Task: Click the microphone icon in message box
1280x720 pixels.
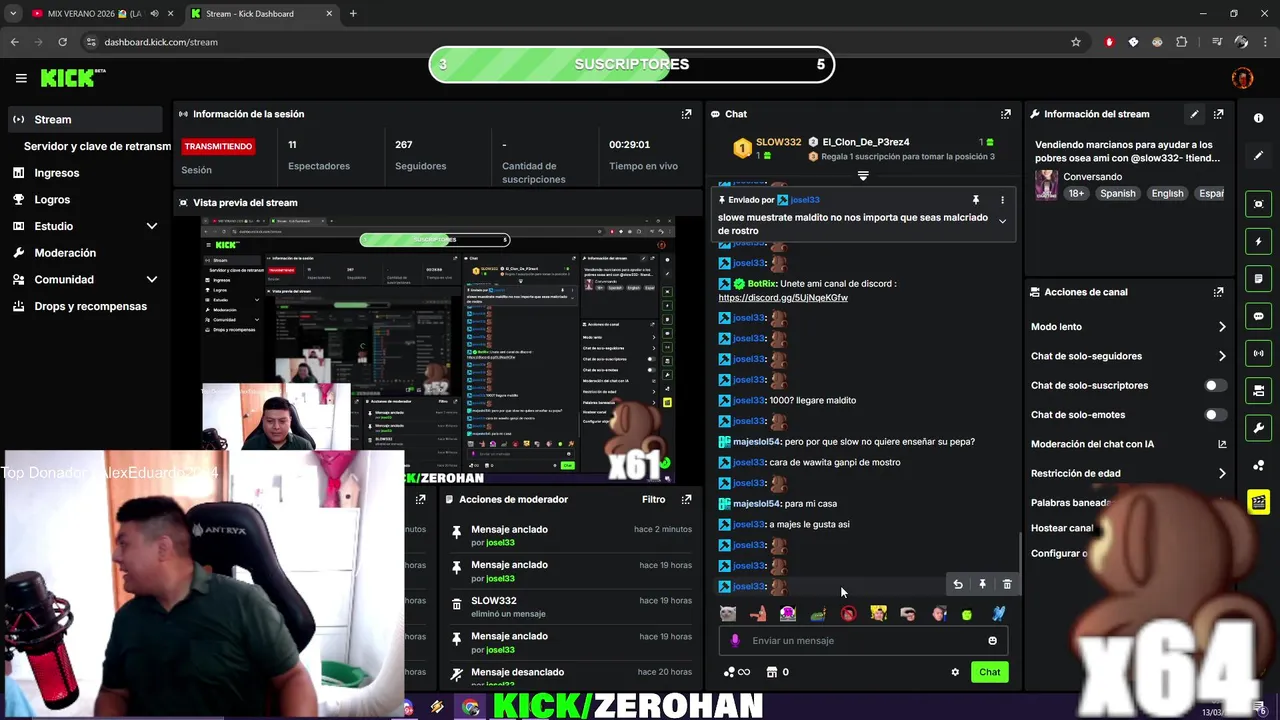Action: [x=735, y=641]
